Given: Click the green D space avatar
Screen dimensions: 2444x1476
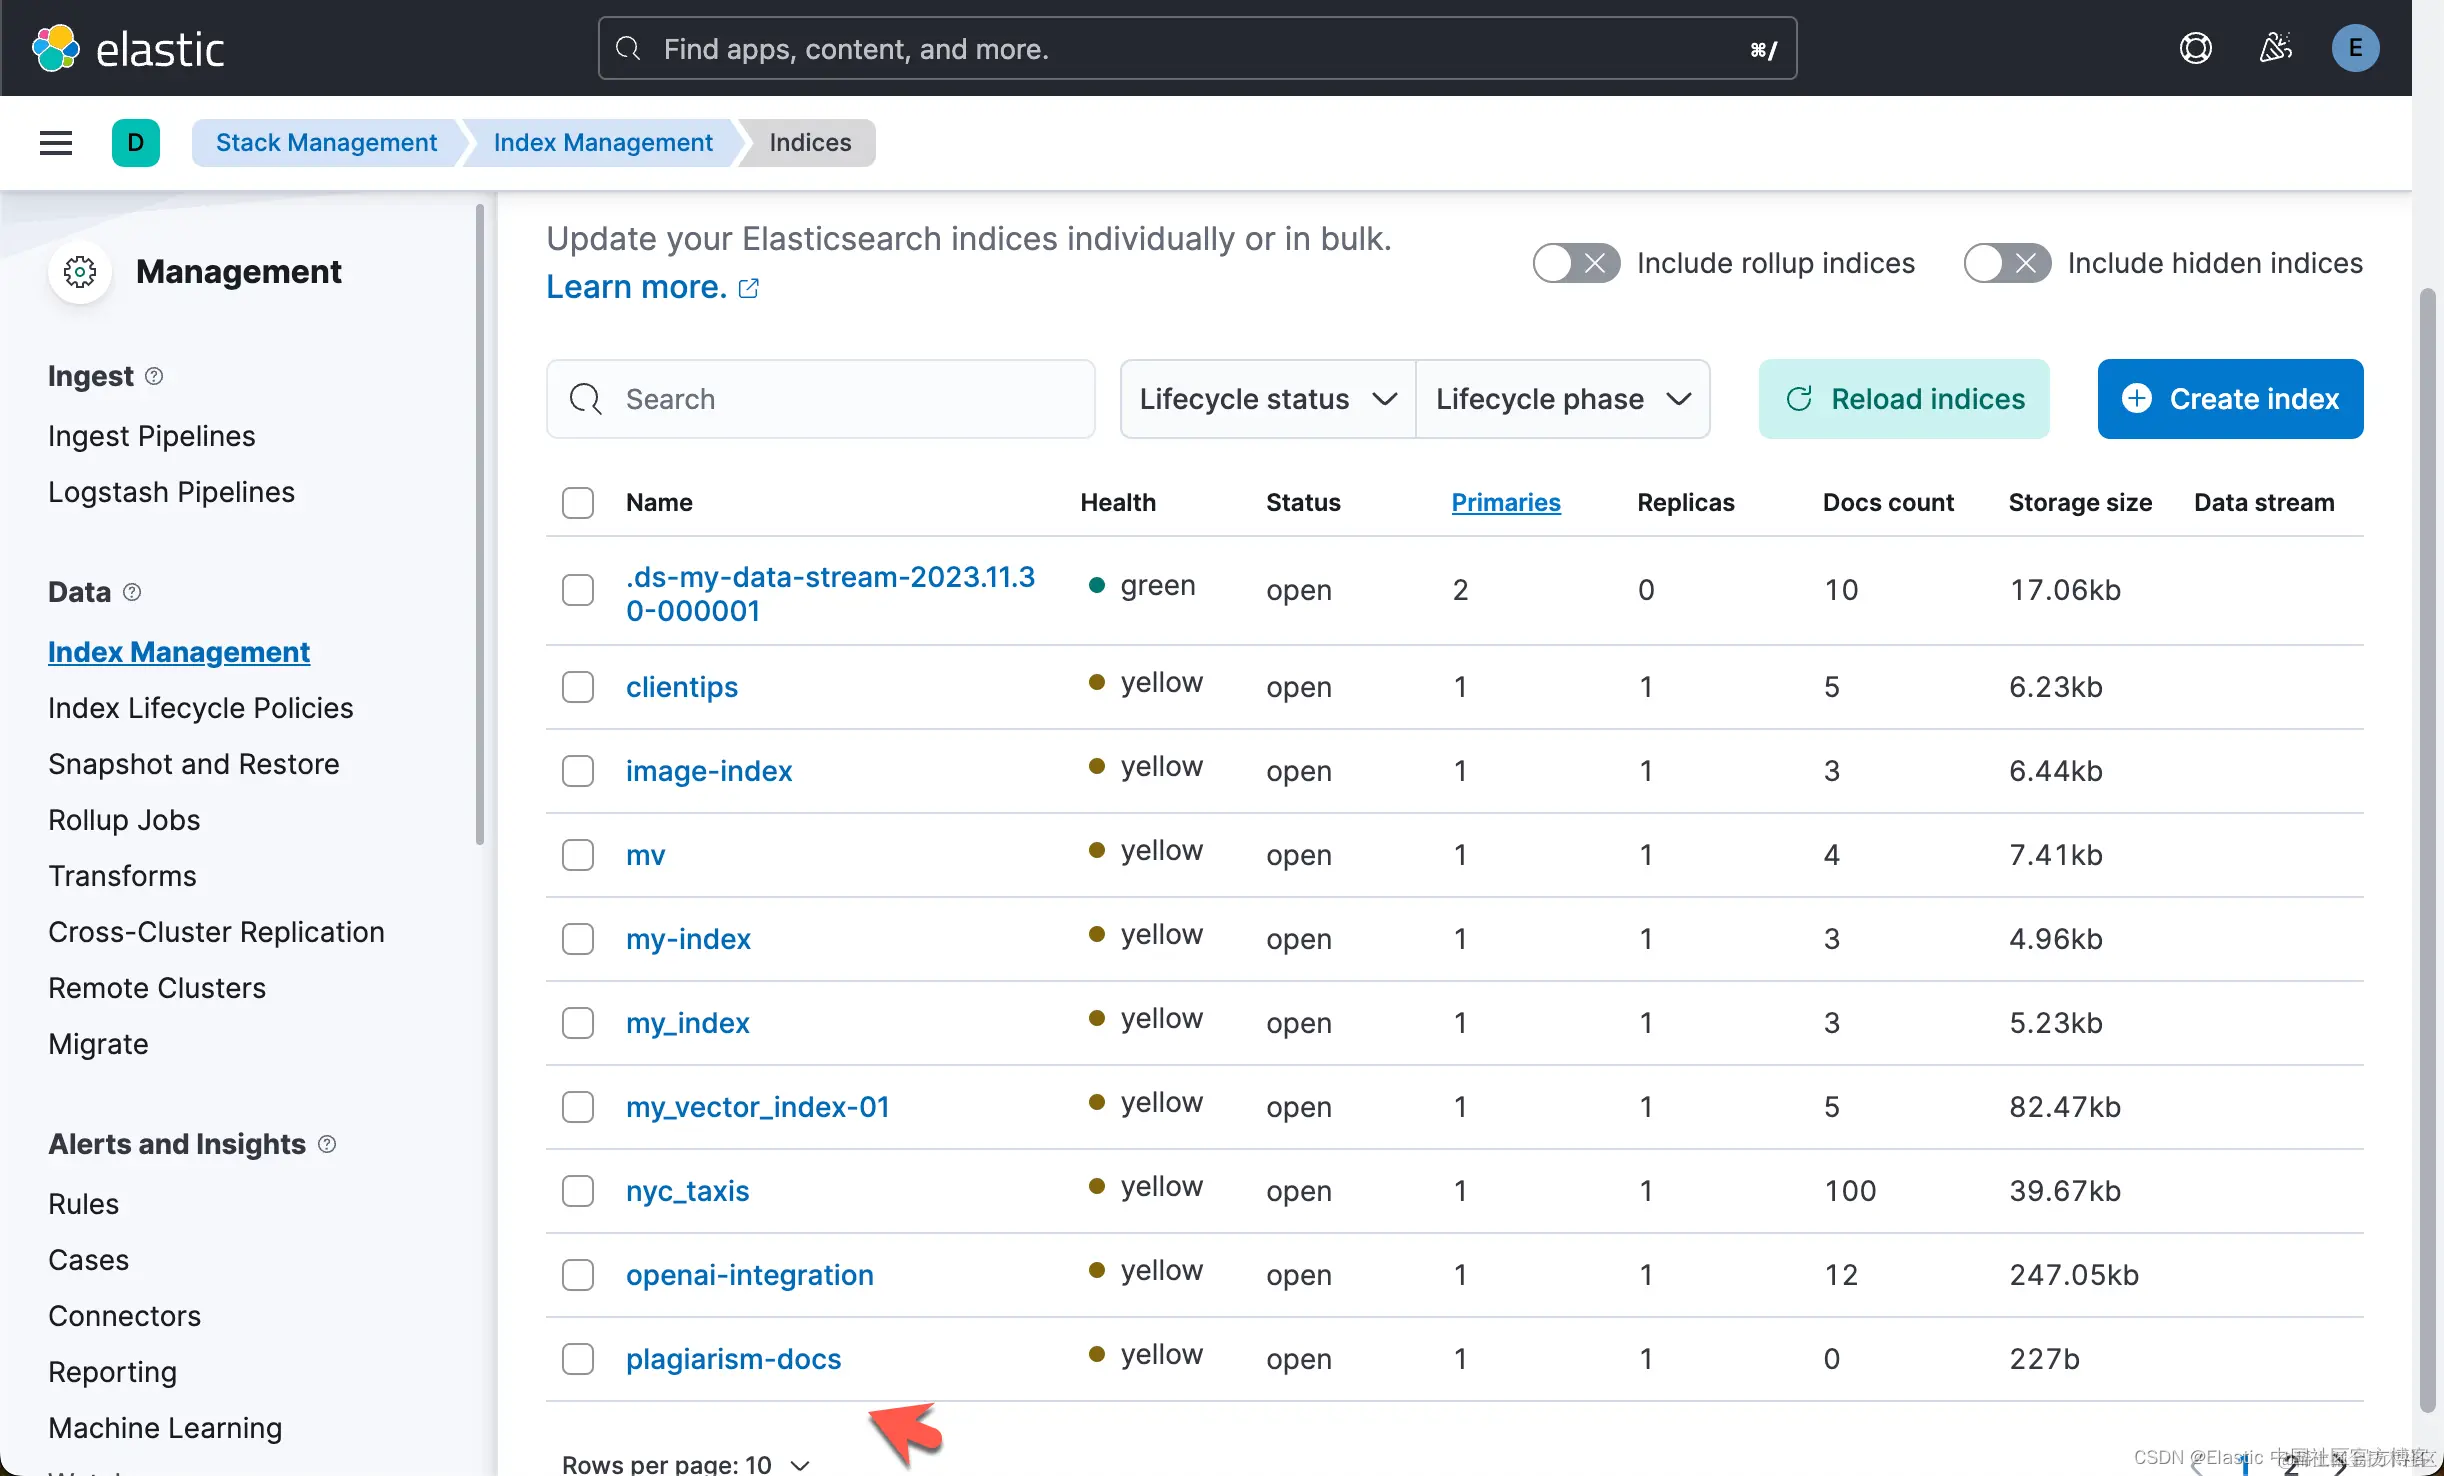Looking at the screenshot, I should point(136,143).
